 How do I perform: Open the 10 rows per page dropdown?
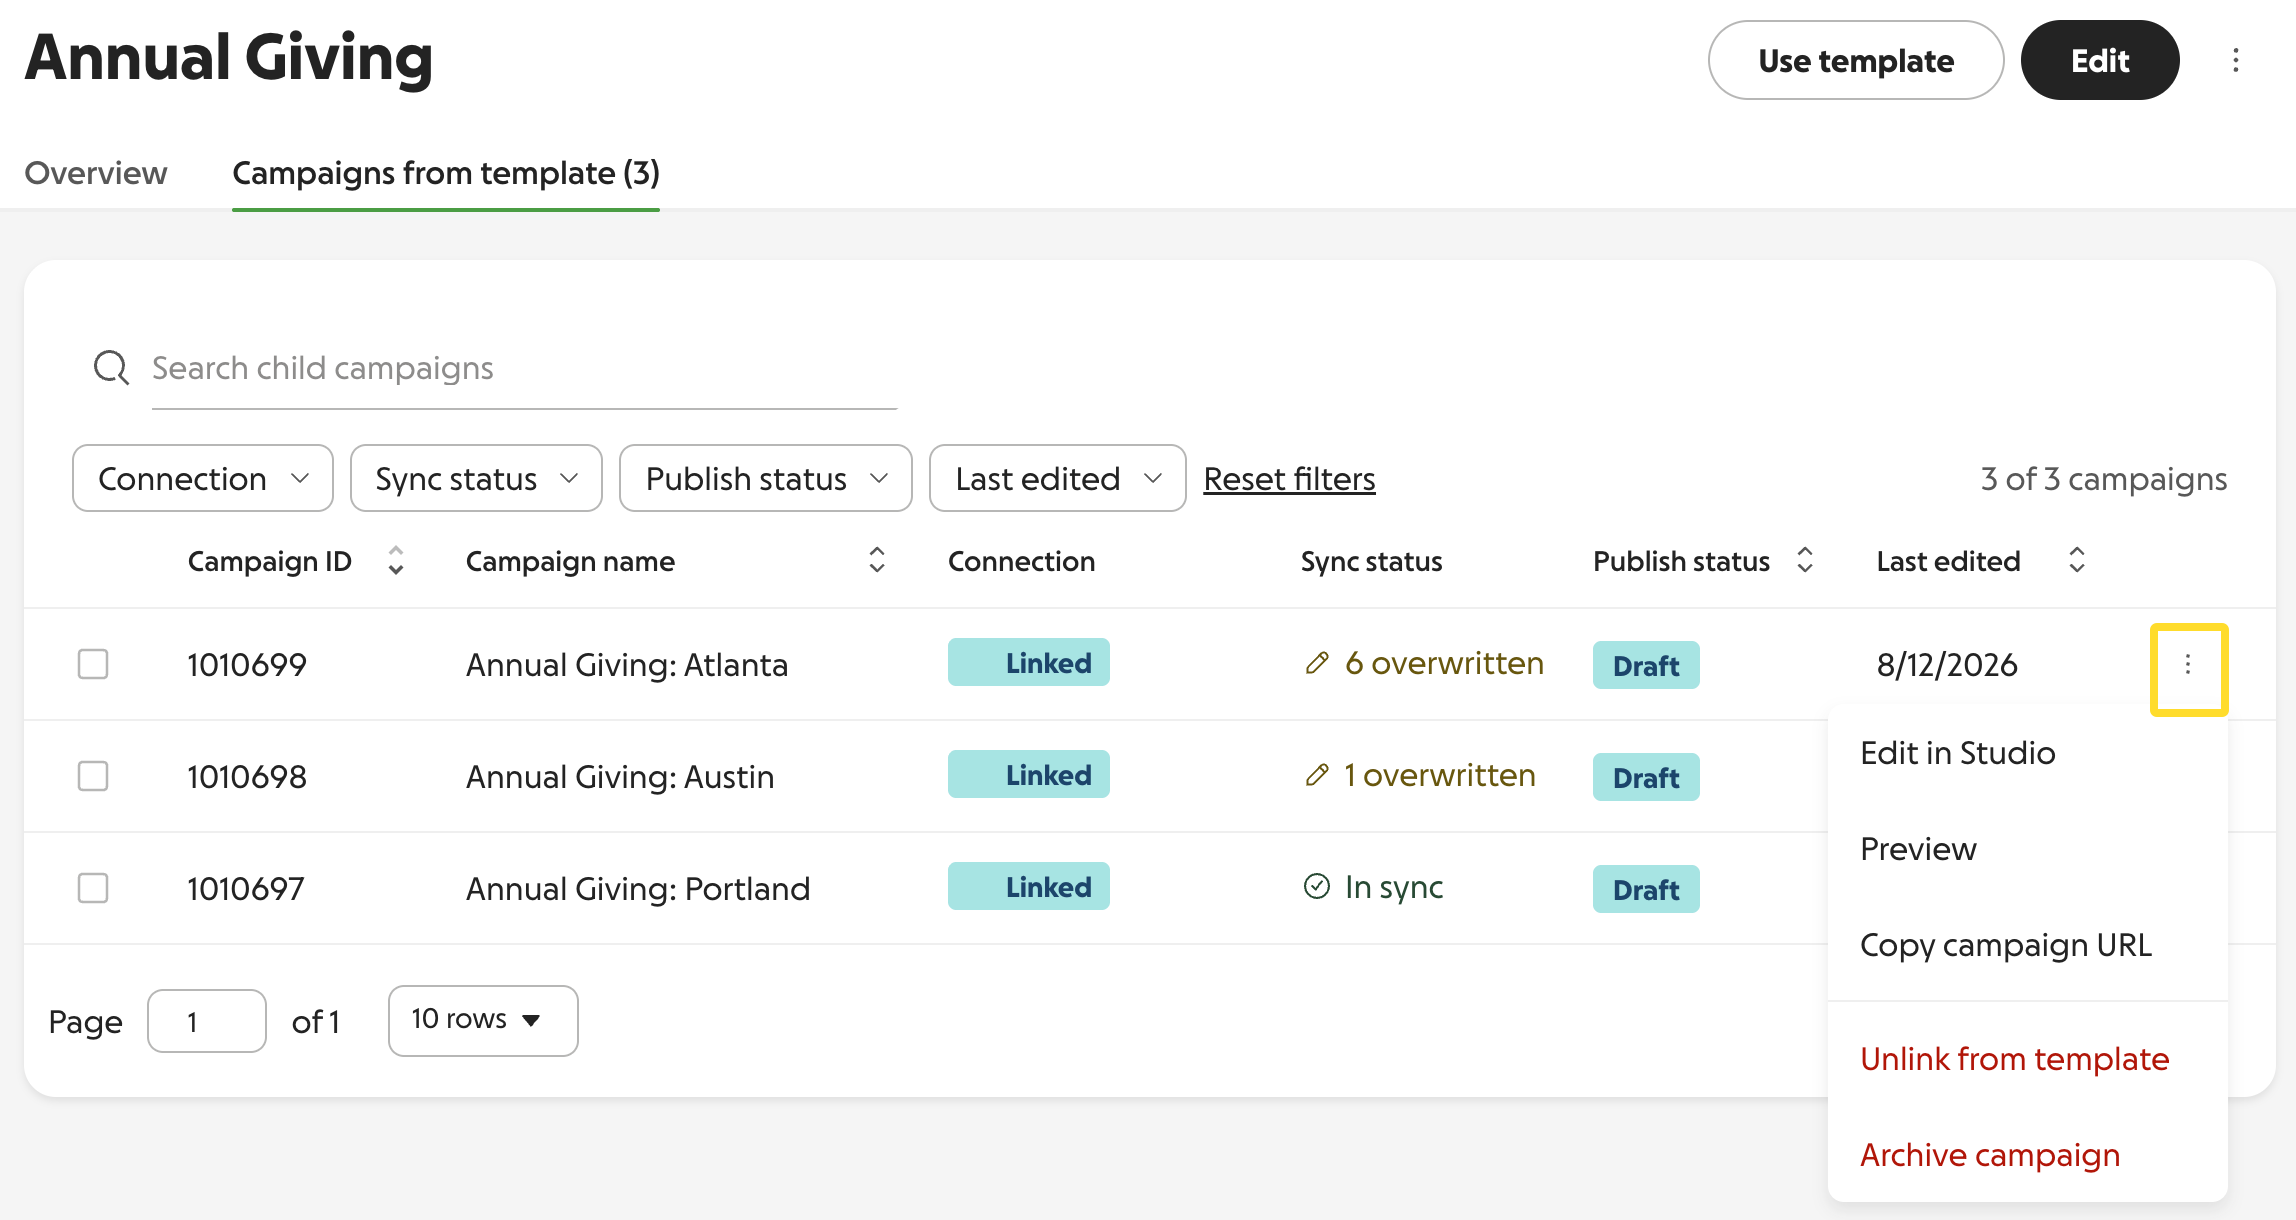483,1020
